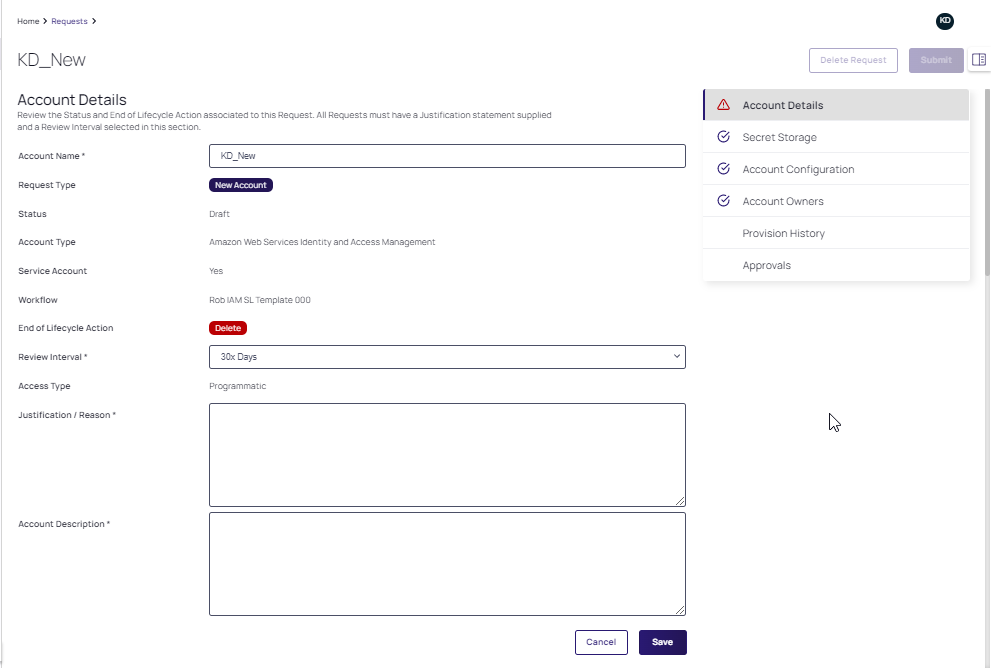Screen dimensions: 991x668
Task: Click the red Delete lifecycle action badge
Action: tap(228, 328)
